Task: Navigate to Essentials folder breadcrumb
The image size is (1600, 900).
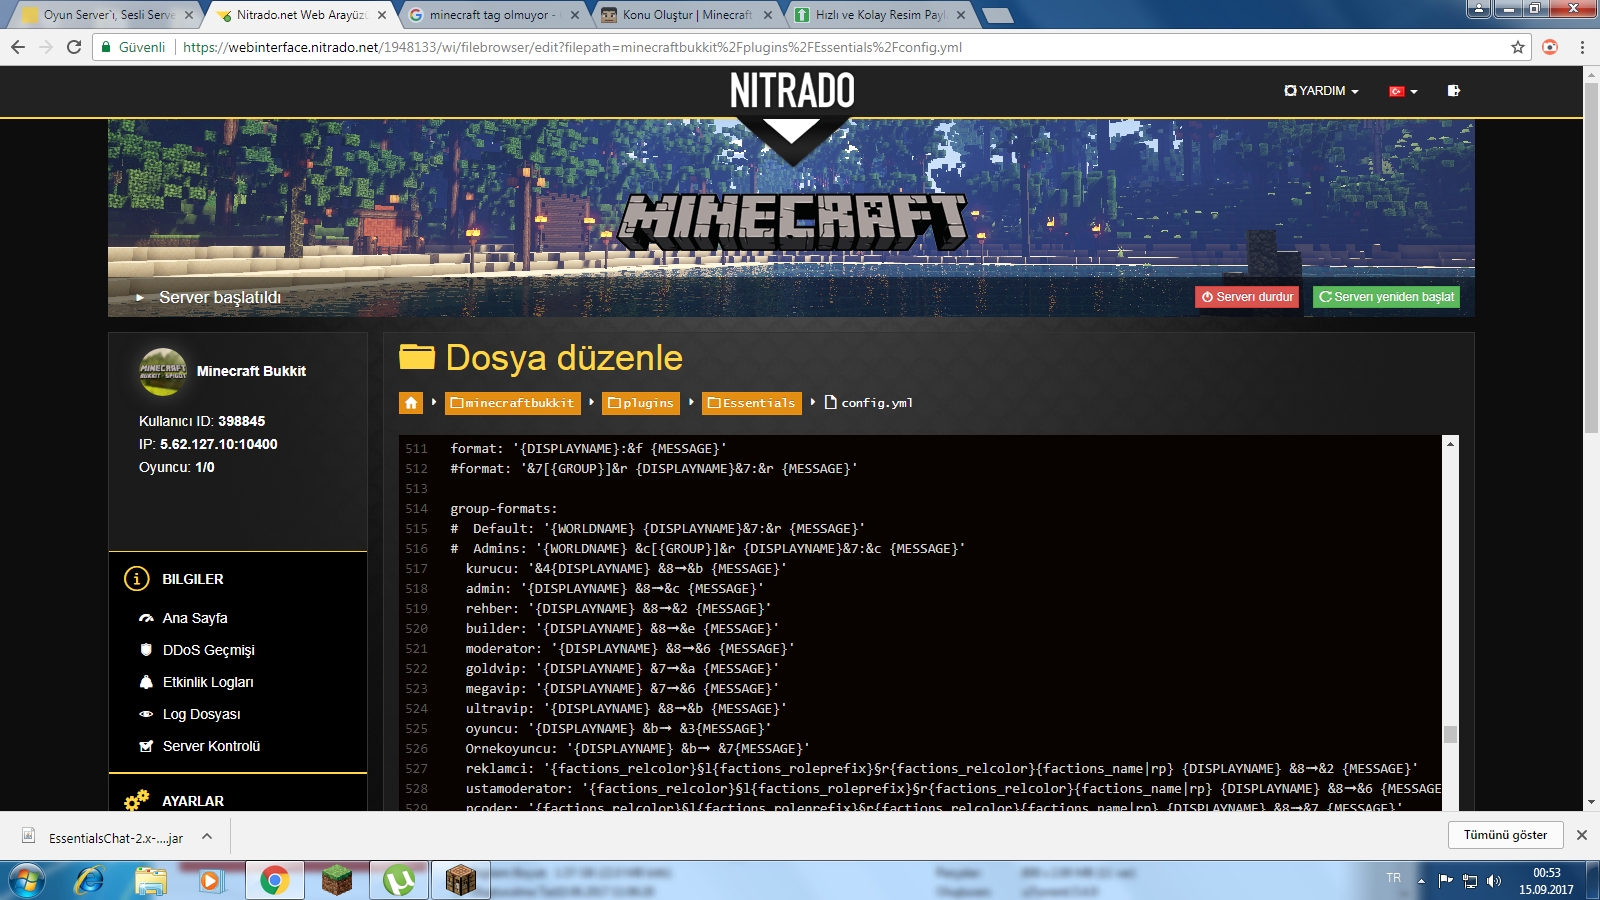Action: [752, 403]
